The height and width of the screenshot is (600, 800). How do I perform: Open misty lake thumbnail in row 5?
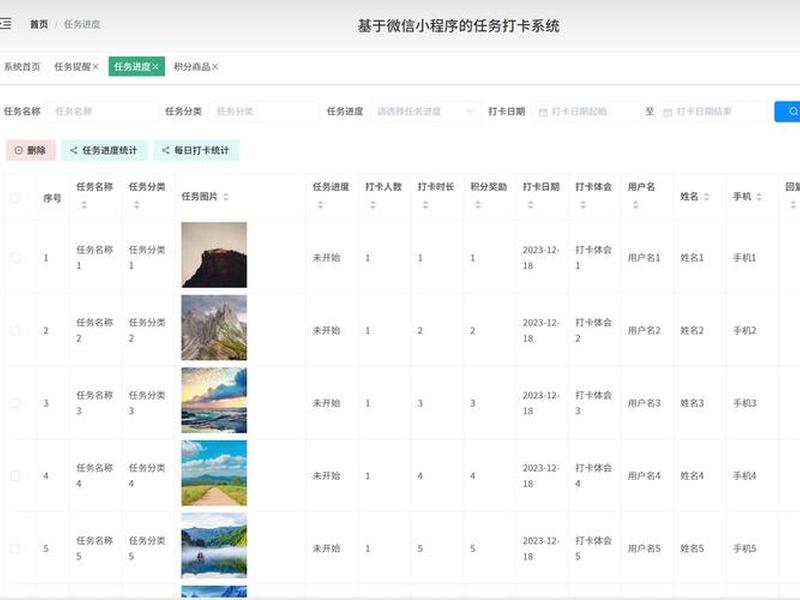[x=214, y=545]
